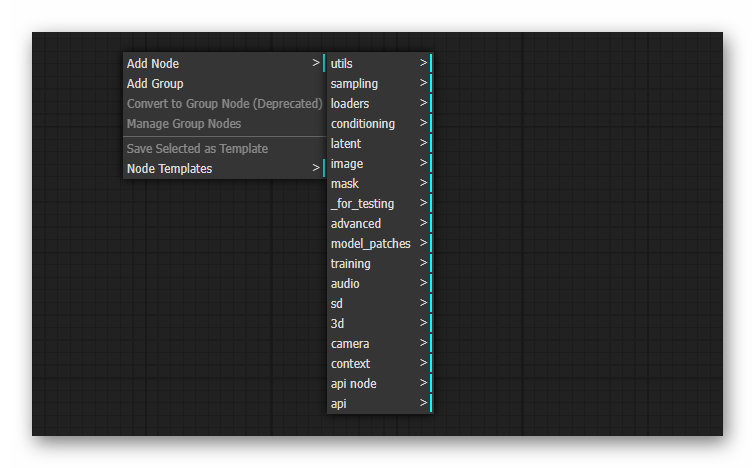Image resolution: width=755 pixels, height=468 pixels.
Task: Click the empty canvas grid to dismiss menu
Action: (x=580, y=250)
